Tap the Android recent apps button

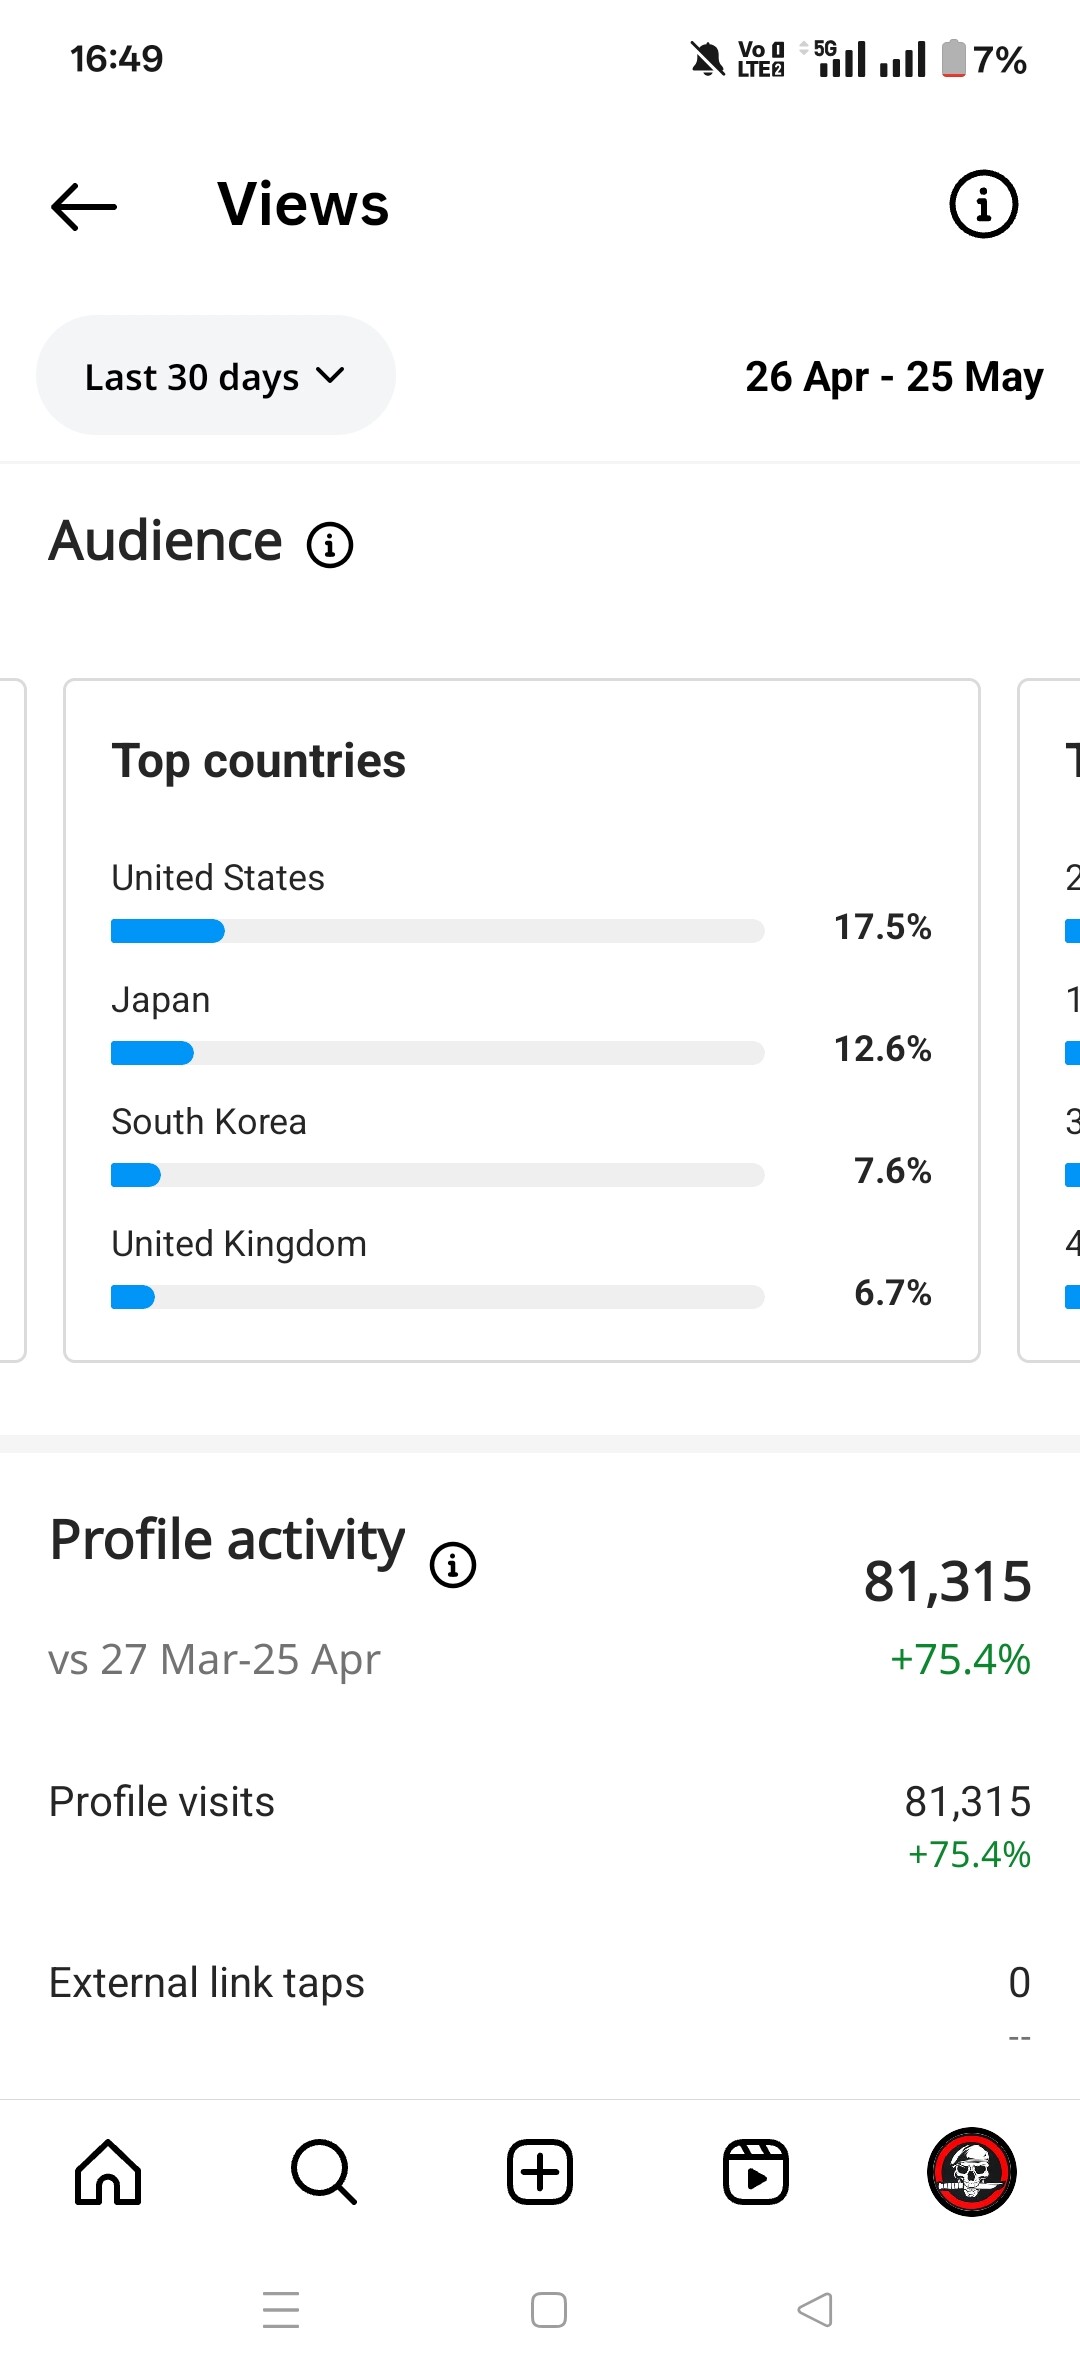(x=281, y=2310)
